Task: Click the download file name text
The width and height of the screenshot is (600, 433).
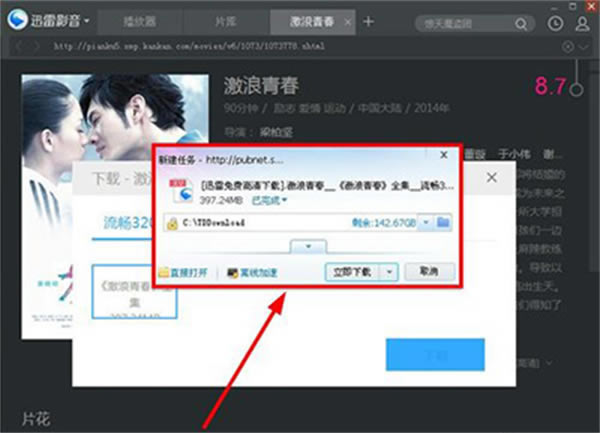Action: [327, 186]
